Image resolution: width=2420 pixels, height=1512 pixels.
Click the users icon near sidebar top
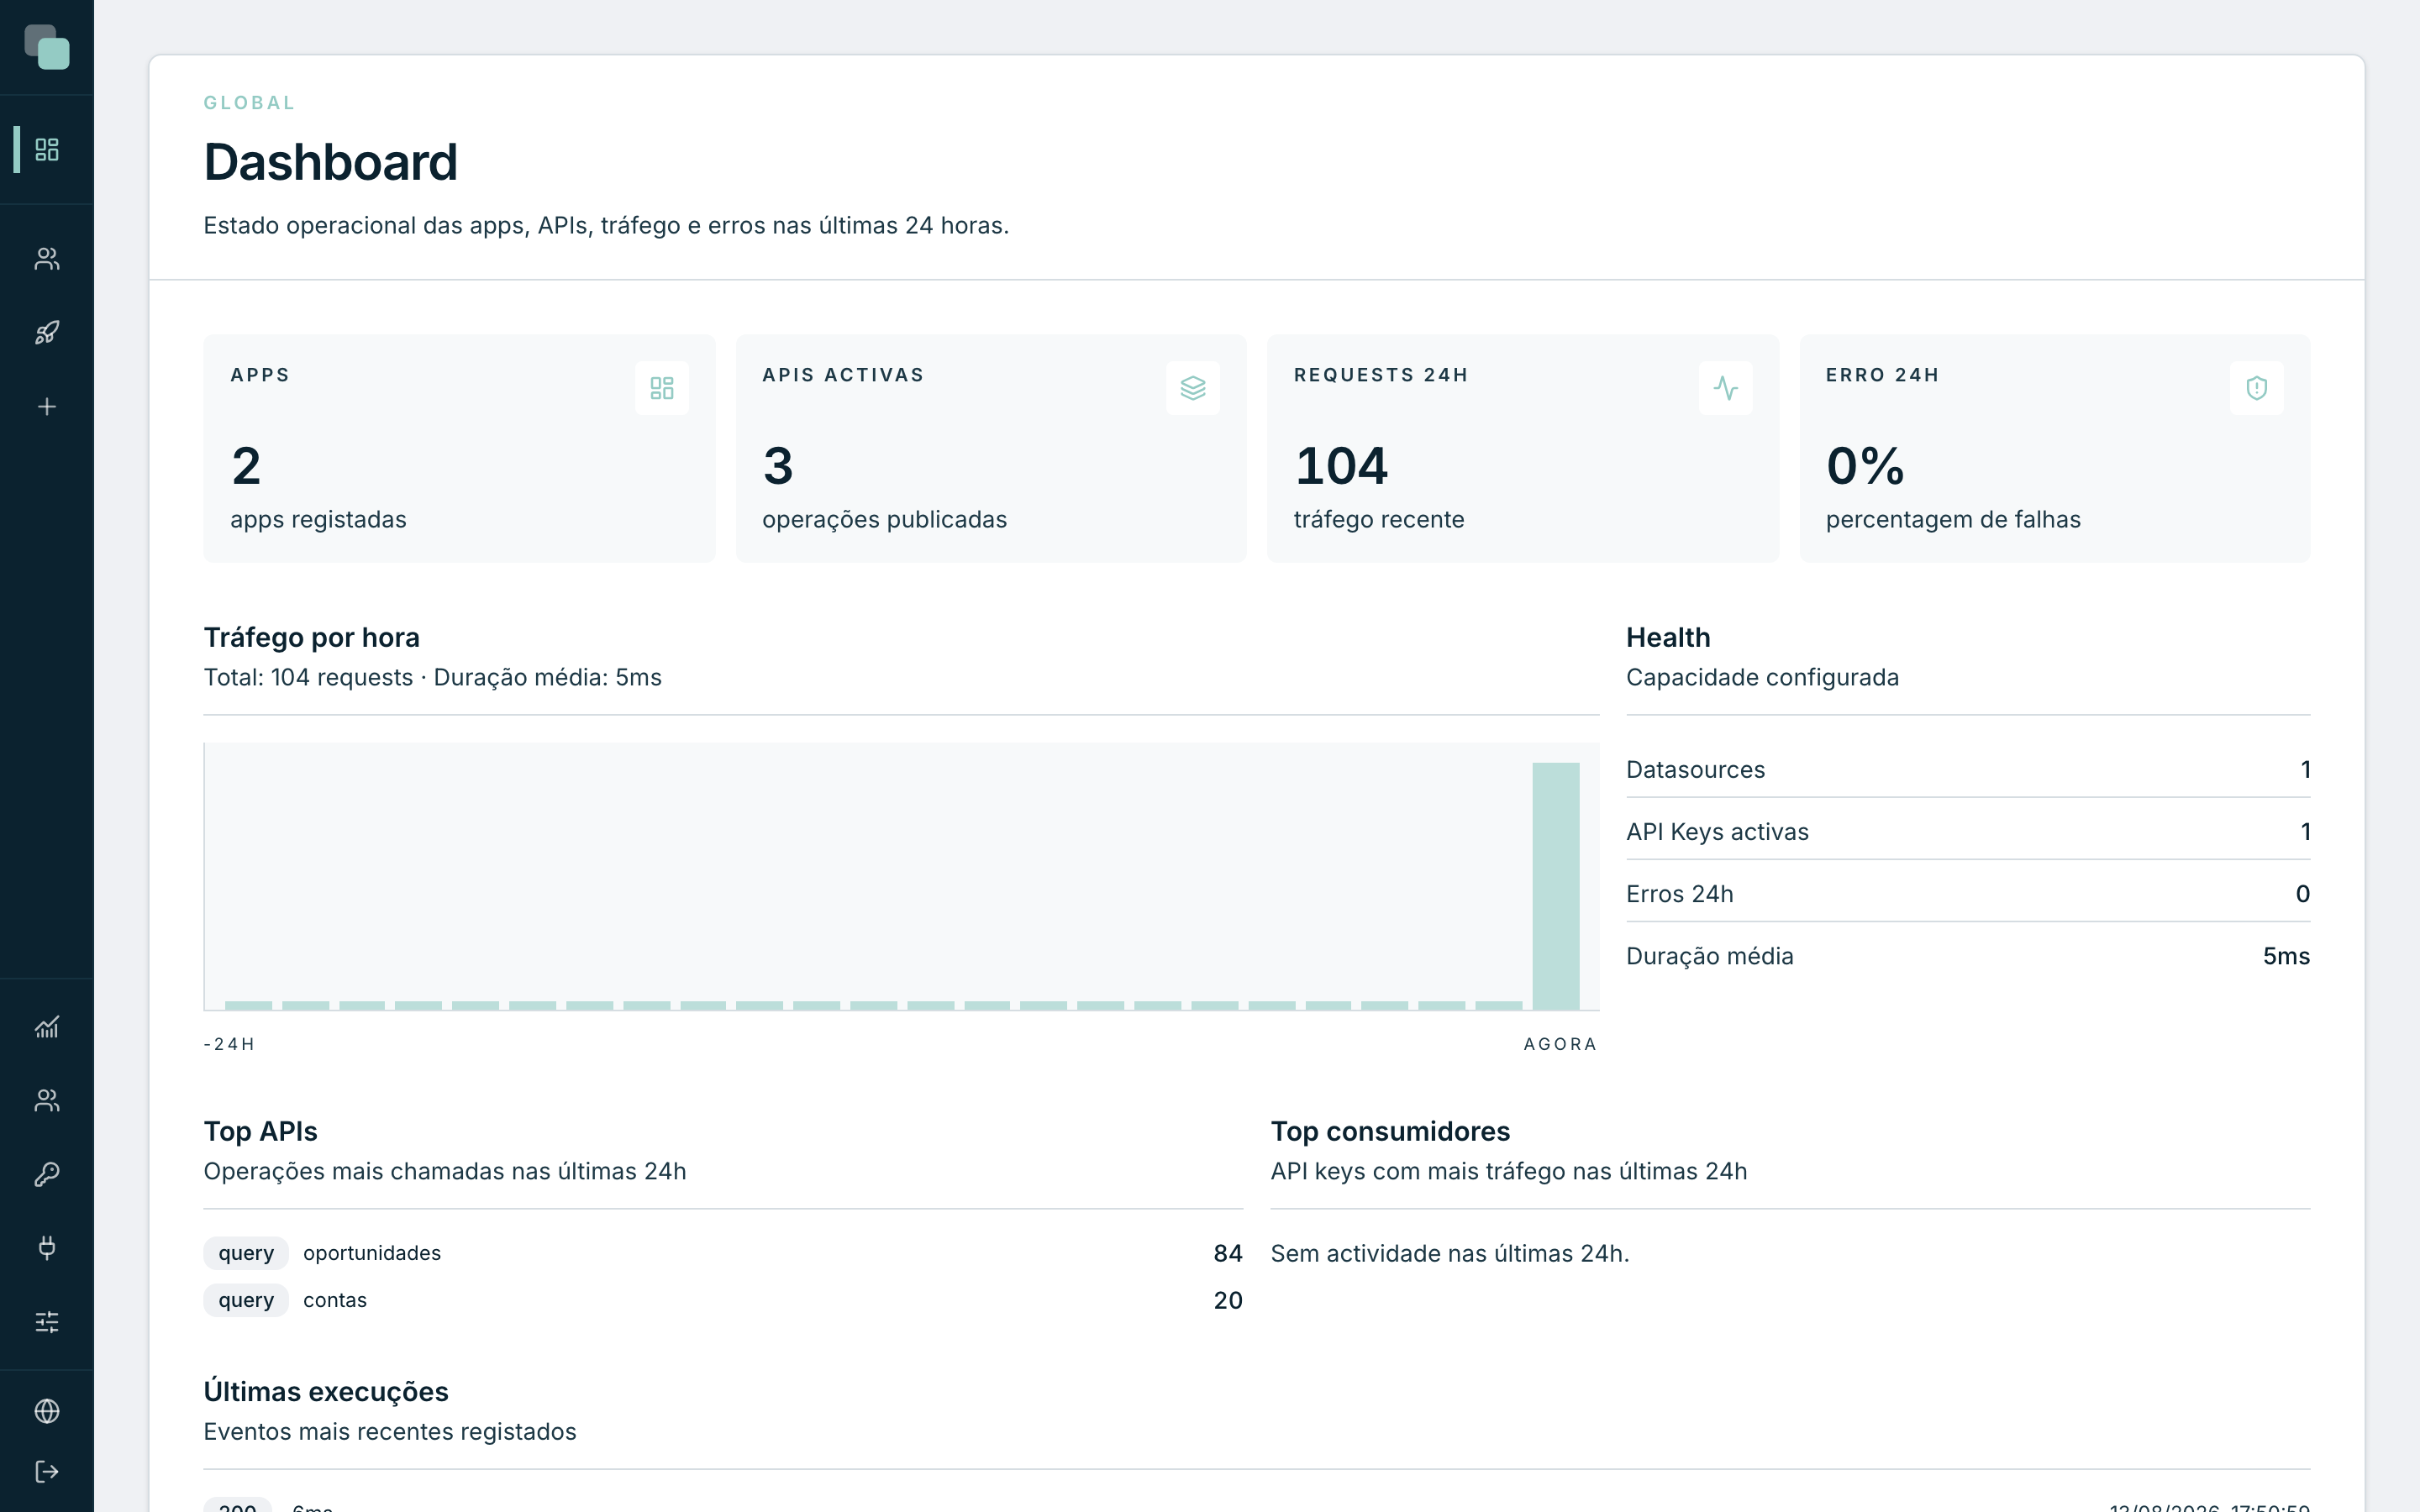pyautogui.click(x=47, y=259)
